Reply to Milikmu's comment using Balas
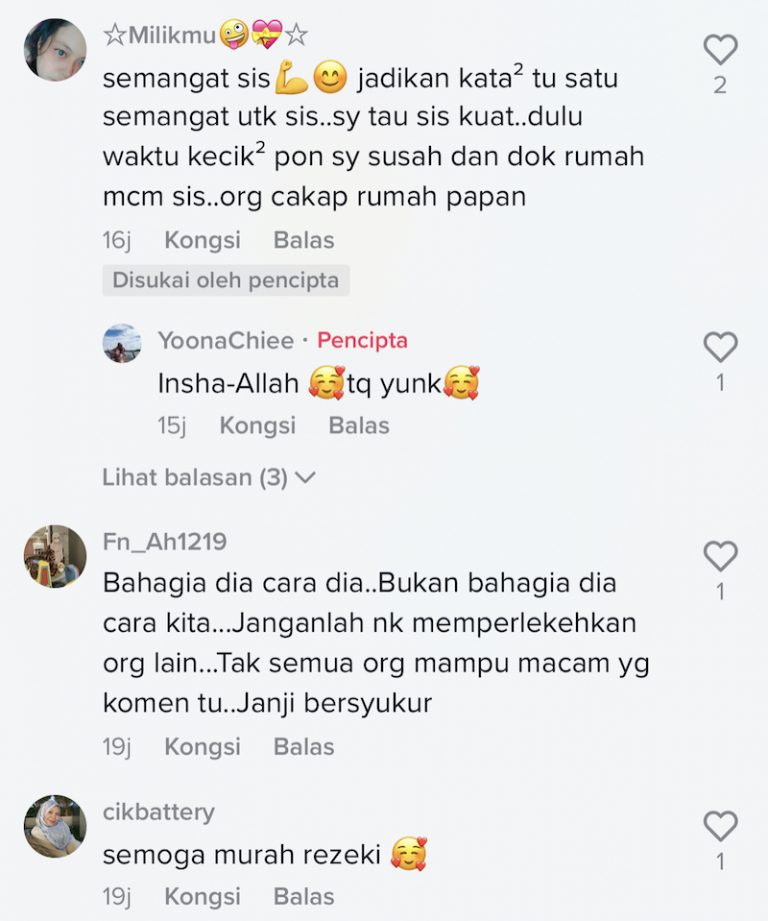Image resolution: width=768 pixels, height=921 pixels. point(304,240)
